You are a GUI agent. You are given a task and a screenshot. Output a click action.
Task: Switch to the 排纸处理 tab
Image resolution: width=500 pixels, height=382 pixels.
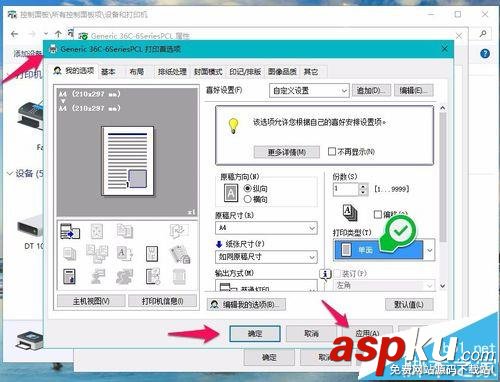coord(172,72)
